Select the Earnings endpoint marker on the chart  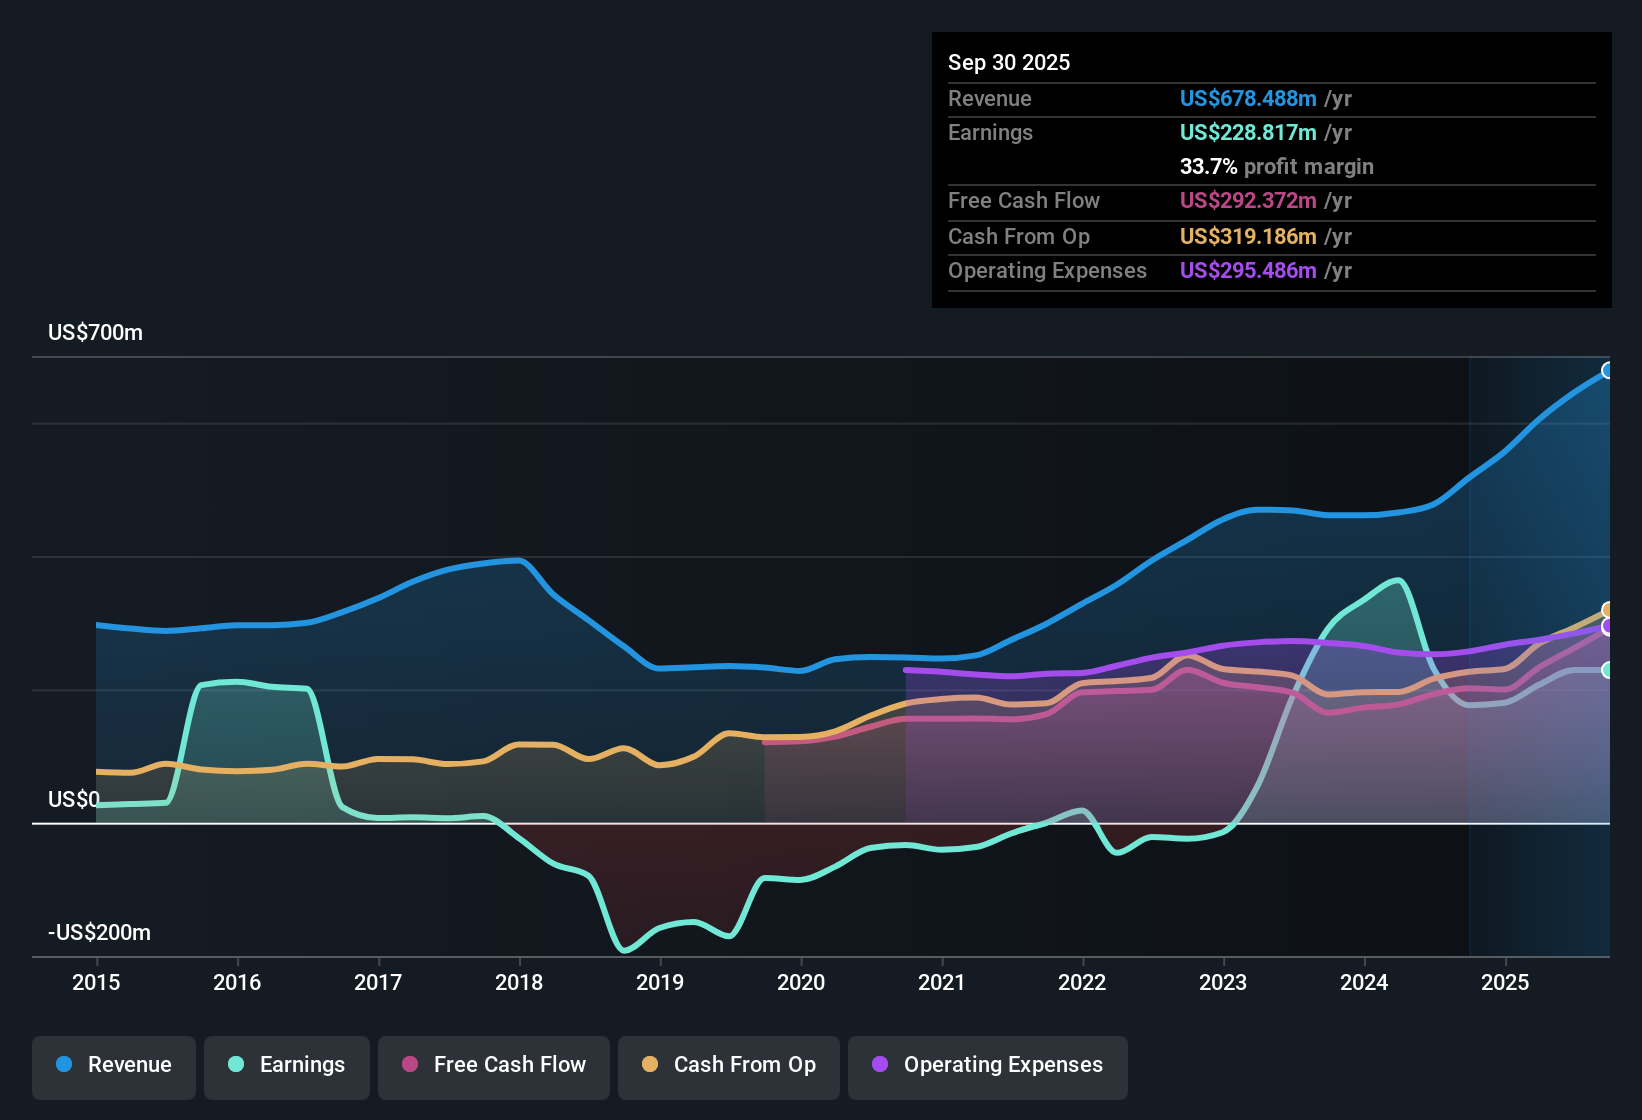click(x=1609, y=672)
